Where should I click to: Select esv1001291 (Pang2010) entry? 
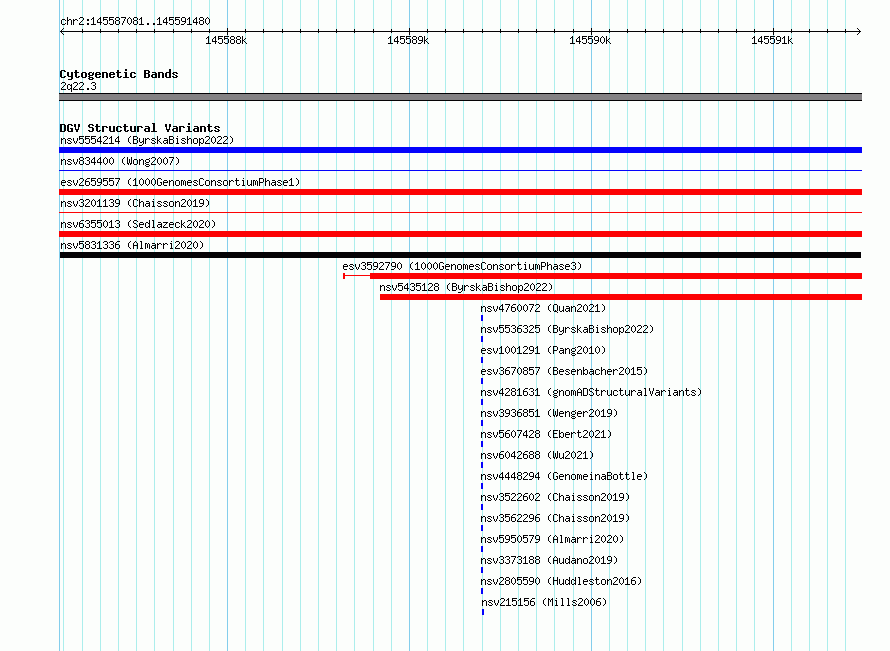[x=543, y=350]
